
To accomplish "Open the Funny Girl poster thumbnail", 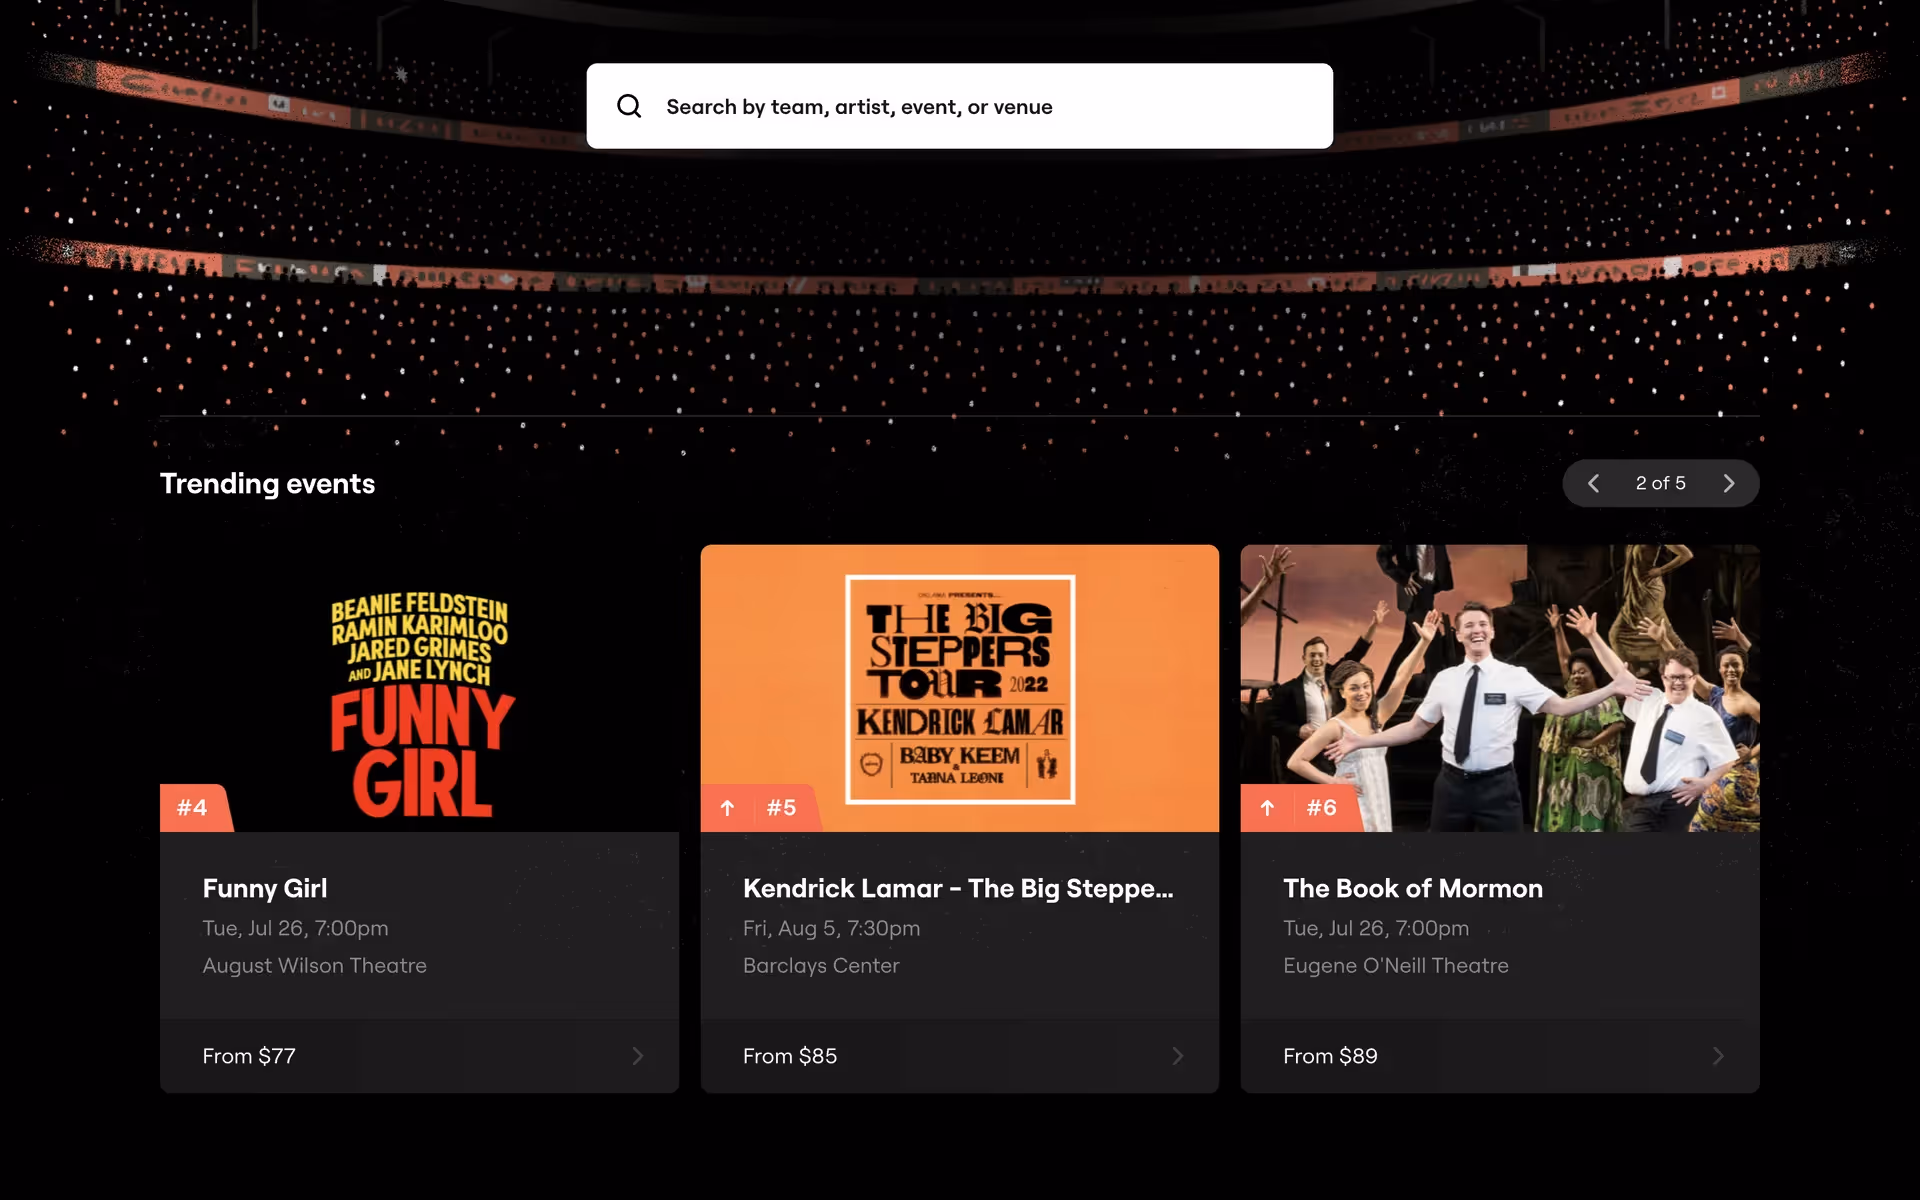I will pos(420,690).
